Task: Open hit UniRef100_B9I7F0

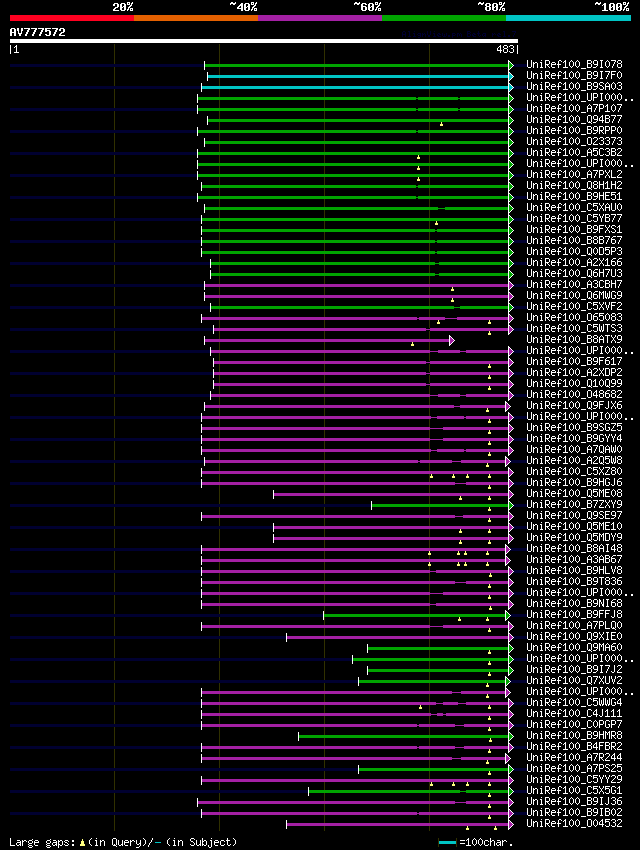Action: [x=574, y=75]
